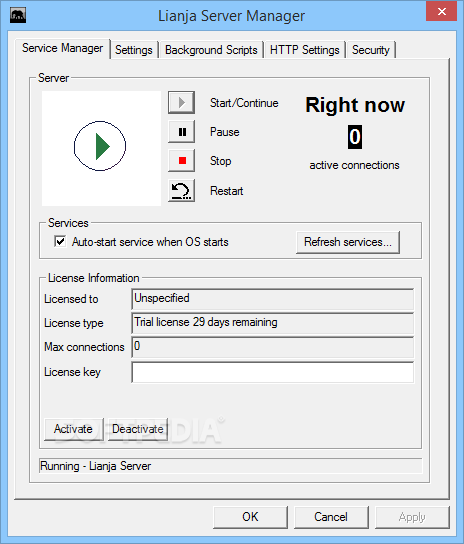Click the active connections counter showing 0
This screenshot has height=544, width=464.
point(355,137)
